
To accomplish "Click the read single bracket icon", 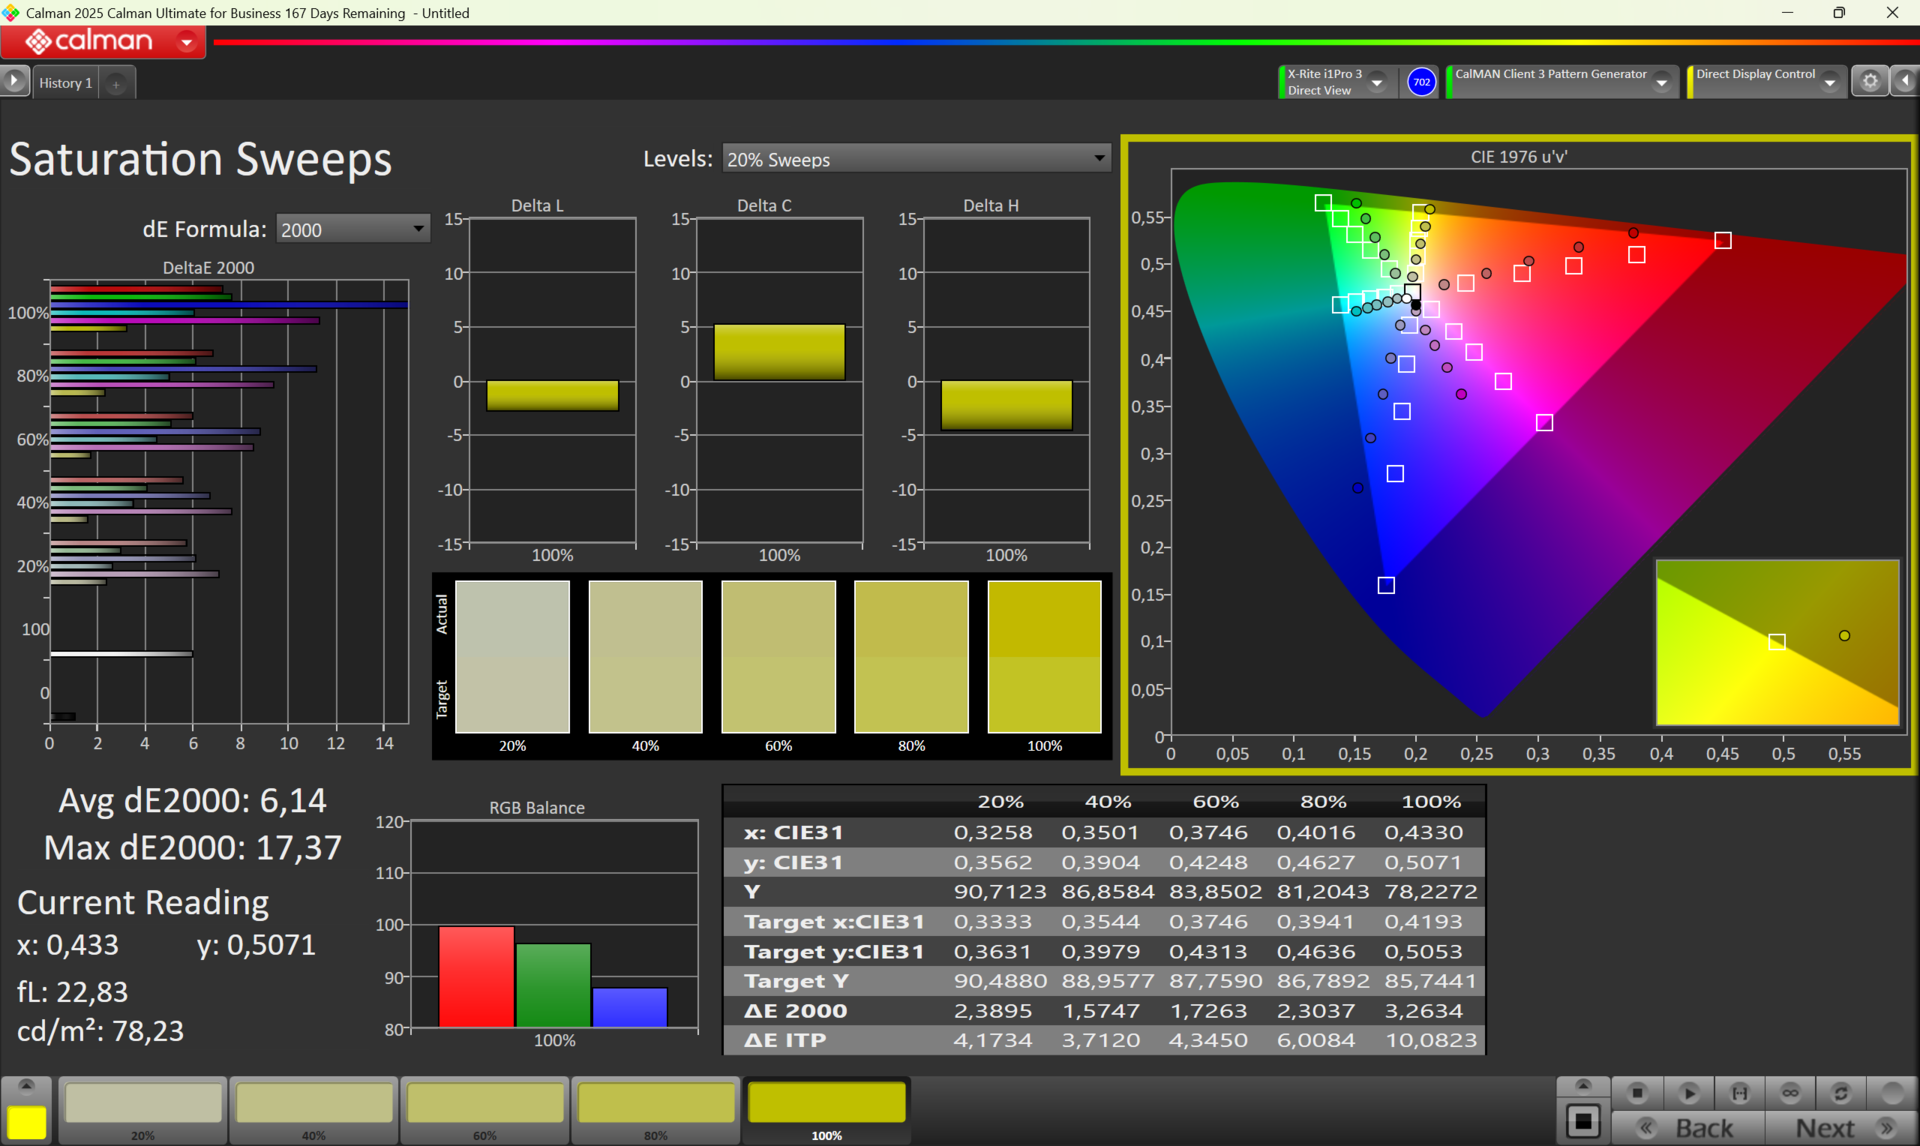I will pos(1739,1092).
